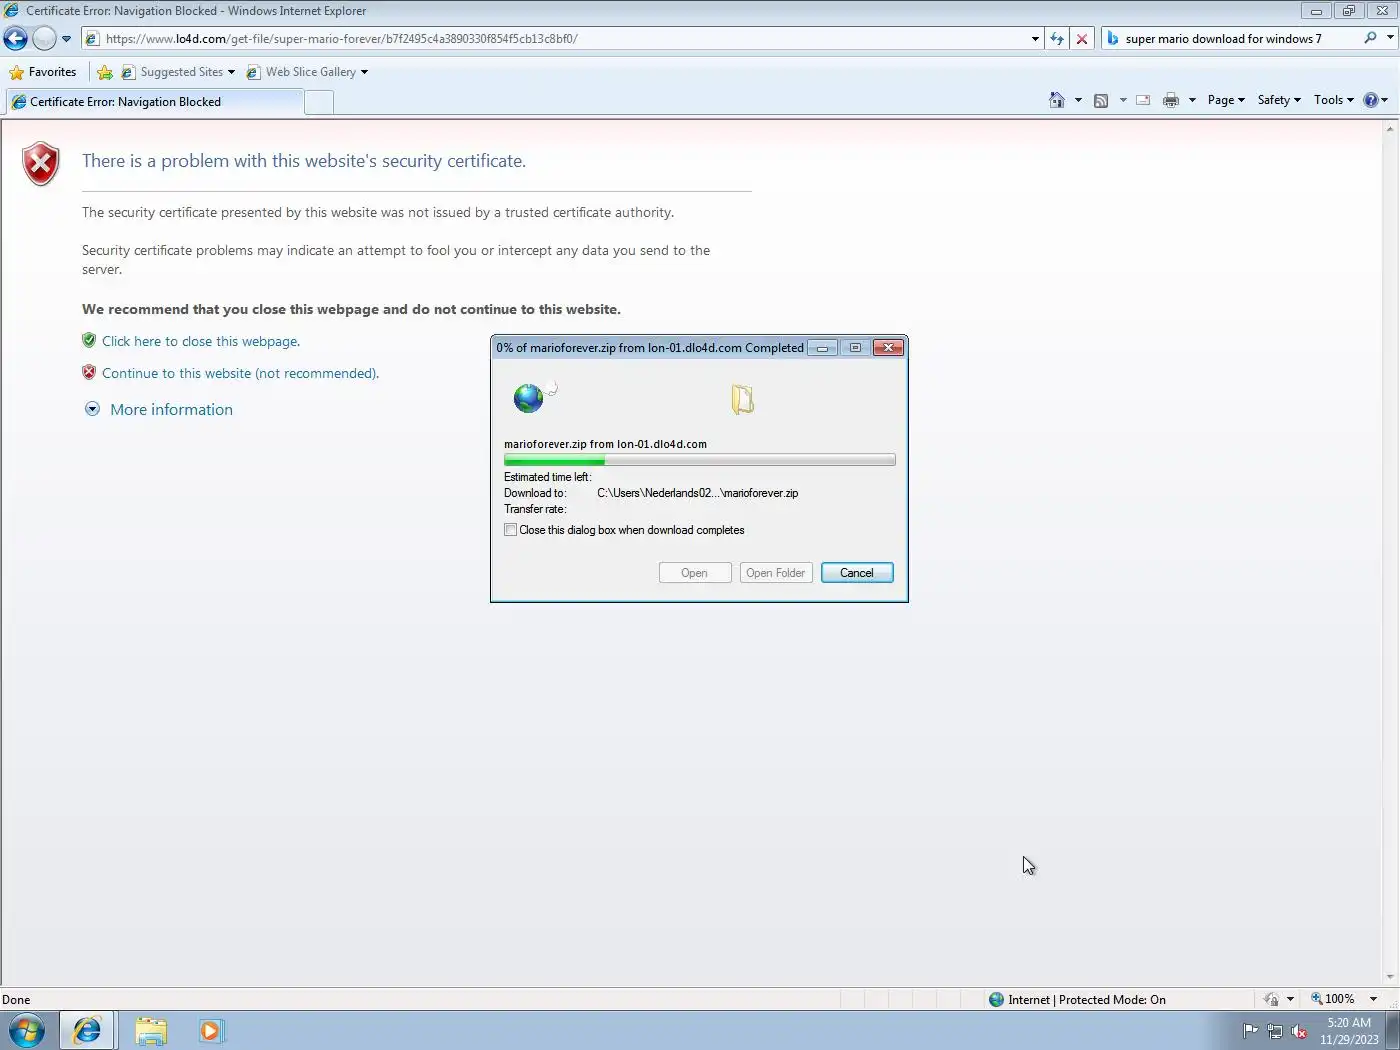This screenshot has height=1050, width=1400.
Task: Close the download dialog window
Action: (x=888, y=348)
